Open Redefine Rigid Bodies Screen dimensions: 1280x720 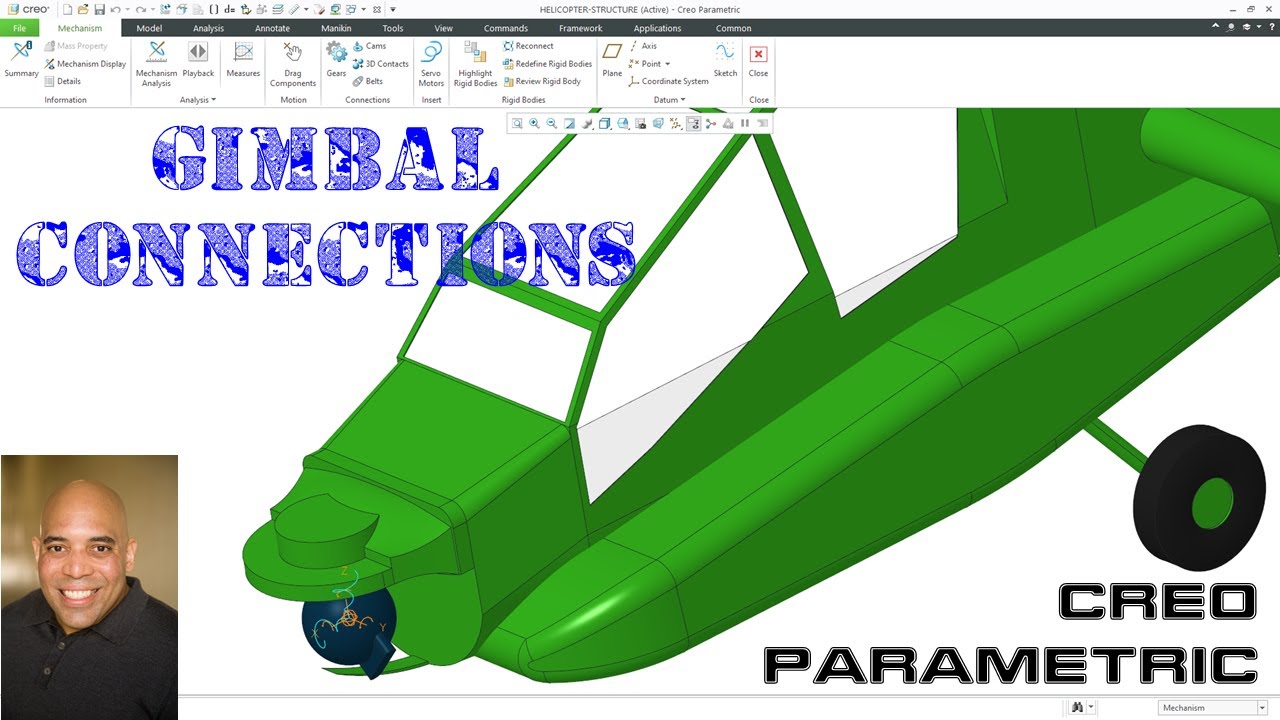(547, 64)
